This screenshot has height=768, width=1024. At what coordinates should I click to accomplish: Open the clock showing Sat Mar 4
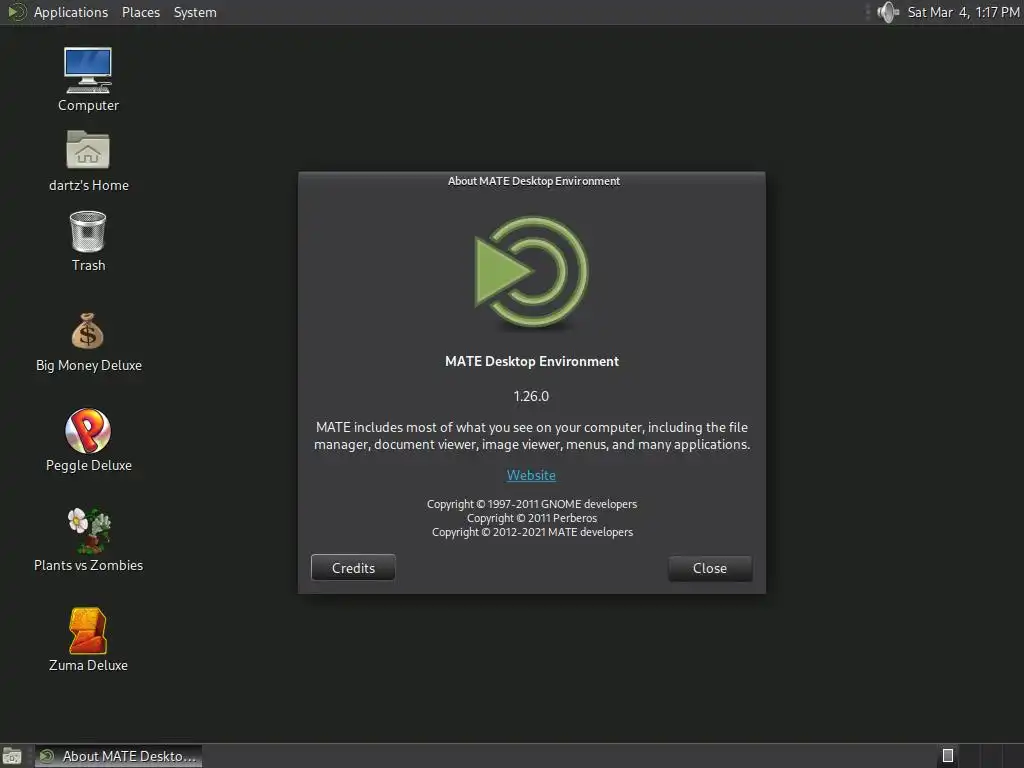click(963, 12)
